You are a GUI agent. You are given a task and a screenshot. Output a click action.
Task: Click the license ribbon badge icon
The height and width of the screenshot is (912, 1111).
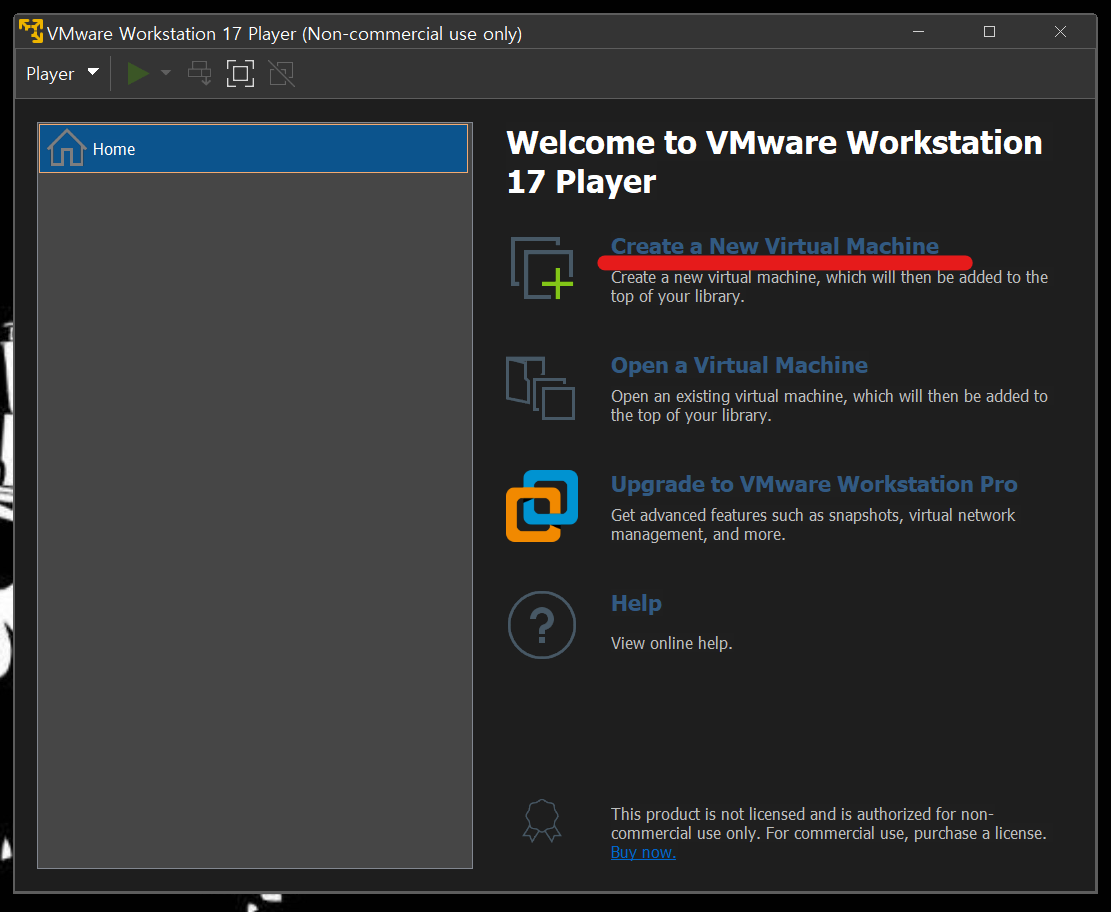(542, 821)
